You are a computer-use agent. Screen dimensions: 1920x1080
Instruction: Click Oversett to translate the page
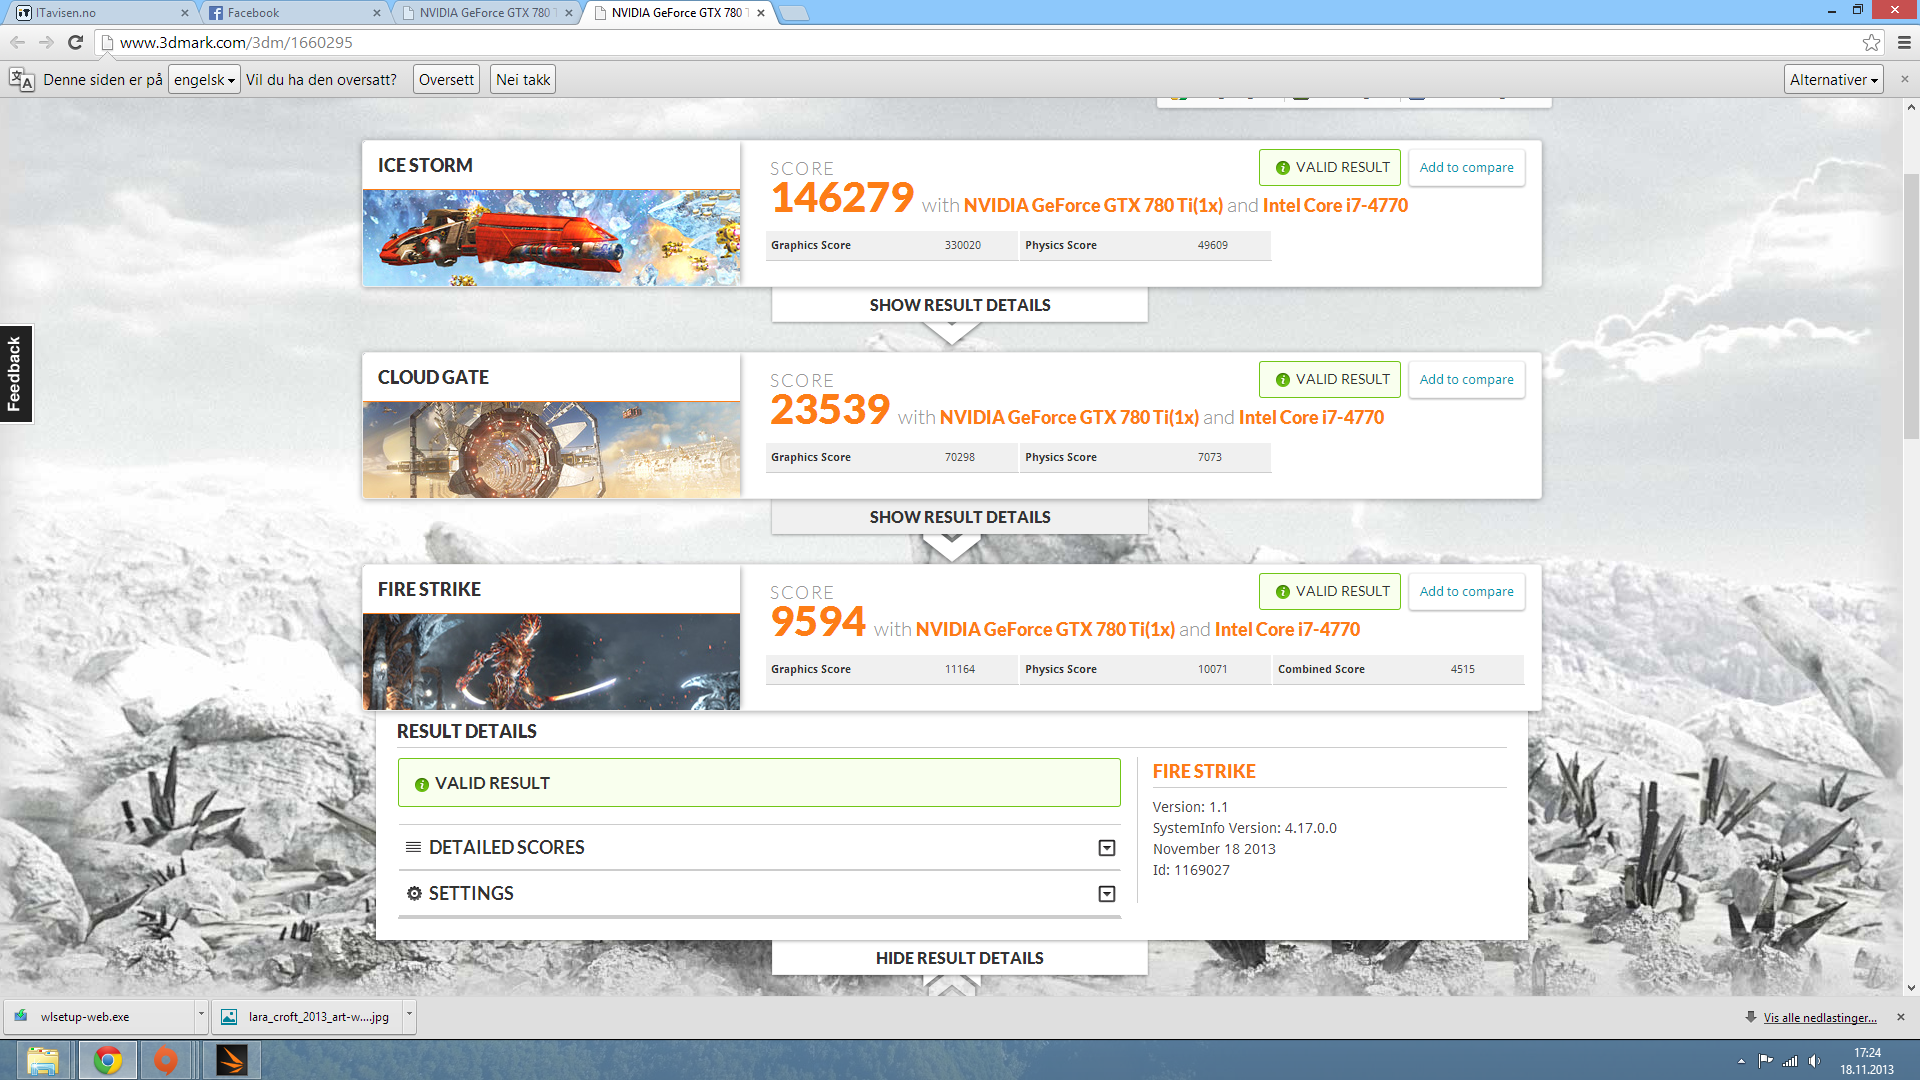tap(446, 80)
